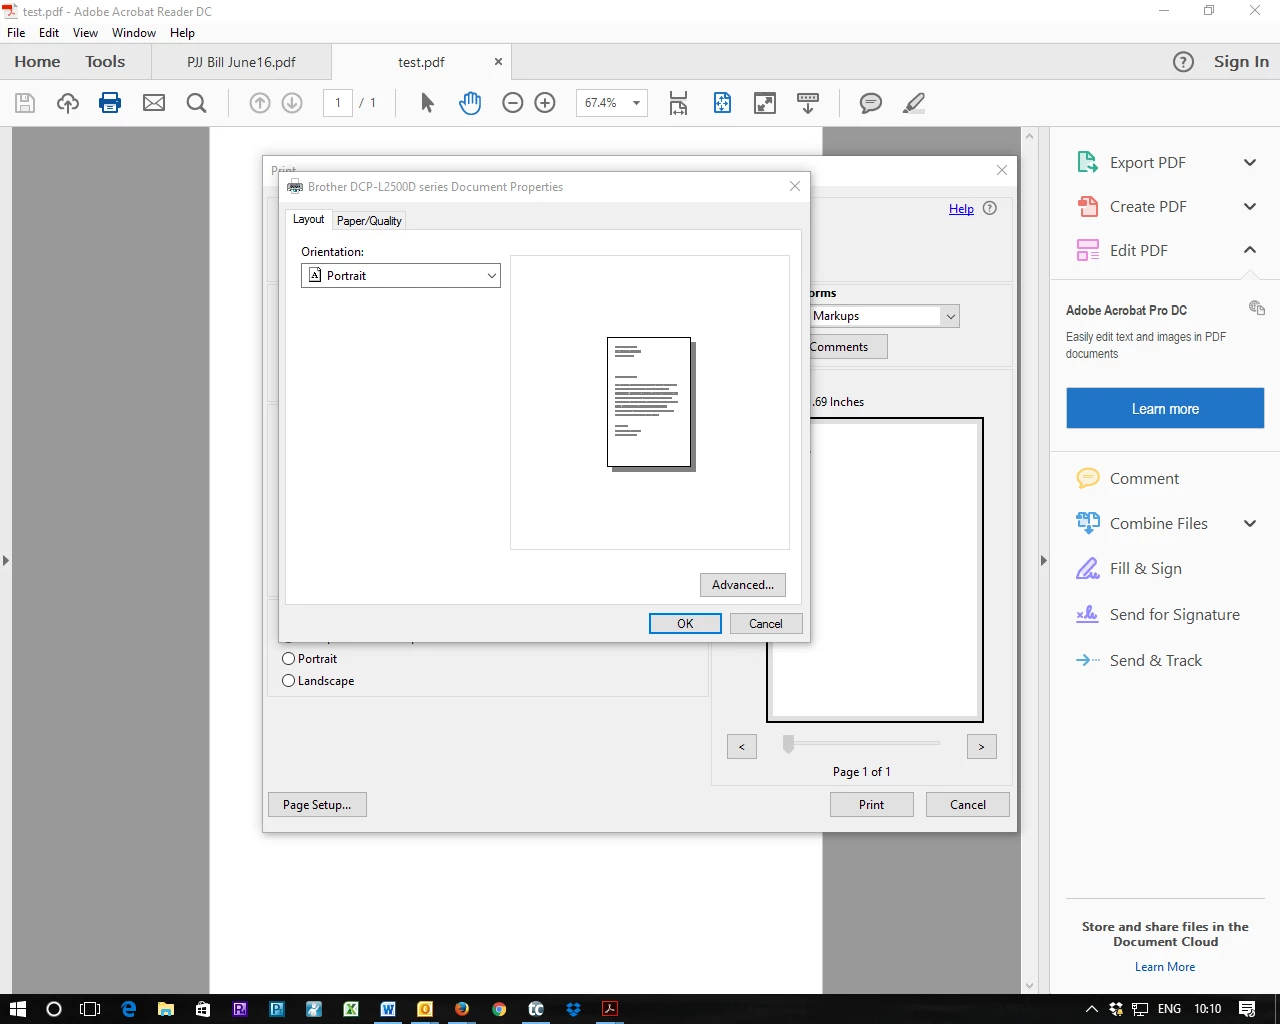Open the View menu
1280x1024 pixels.
pyautogui.click(x=86, y=33)
